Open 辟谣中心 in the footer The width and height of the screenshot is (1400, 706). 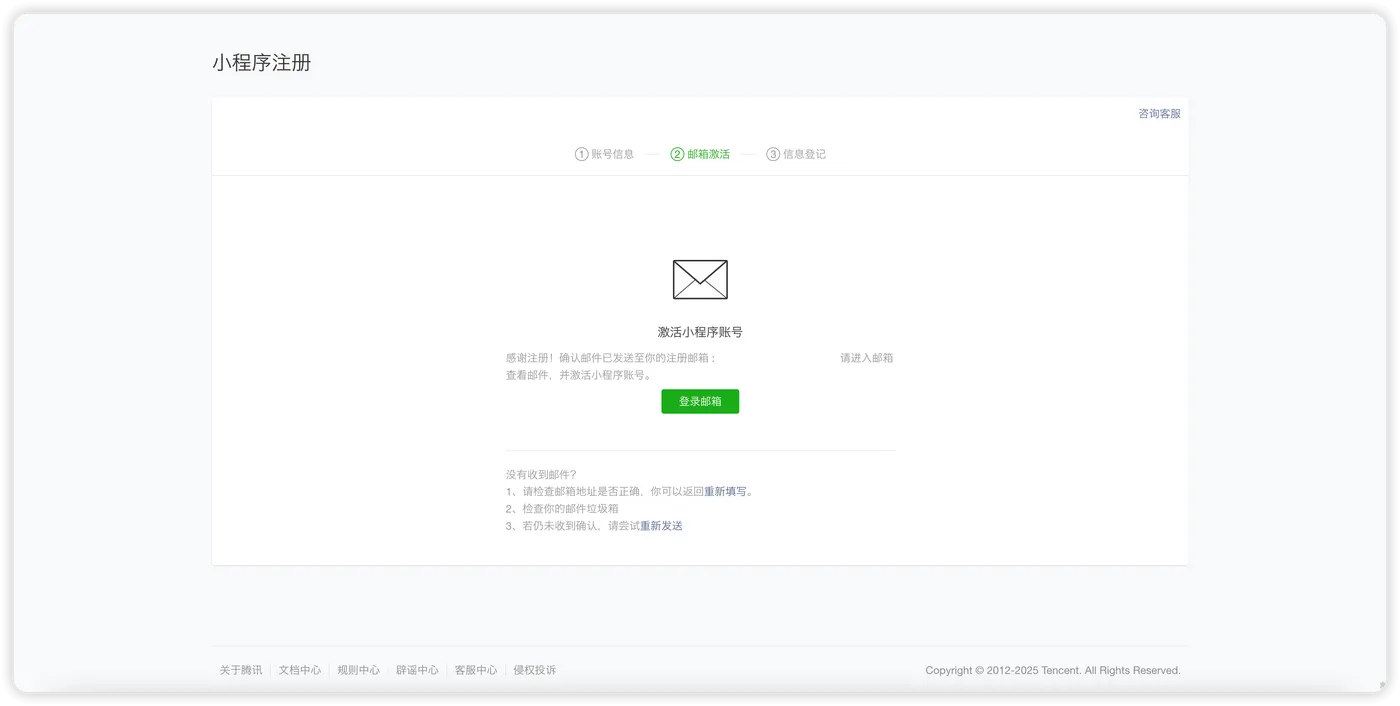point(417,670)
